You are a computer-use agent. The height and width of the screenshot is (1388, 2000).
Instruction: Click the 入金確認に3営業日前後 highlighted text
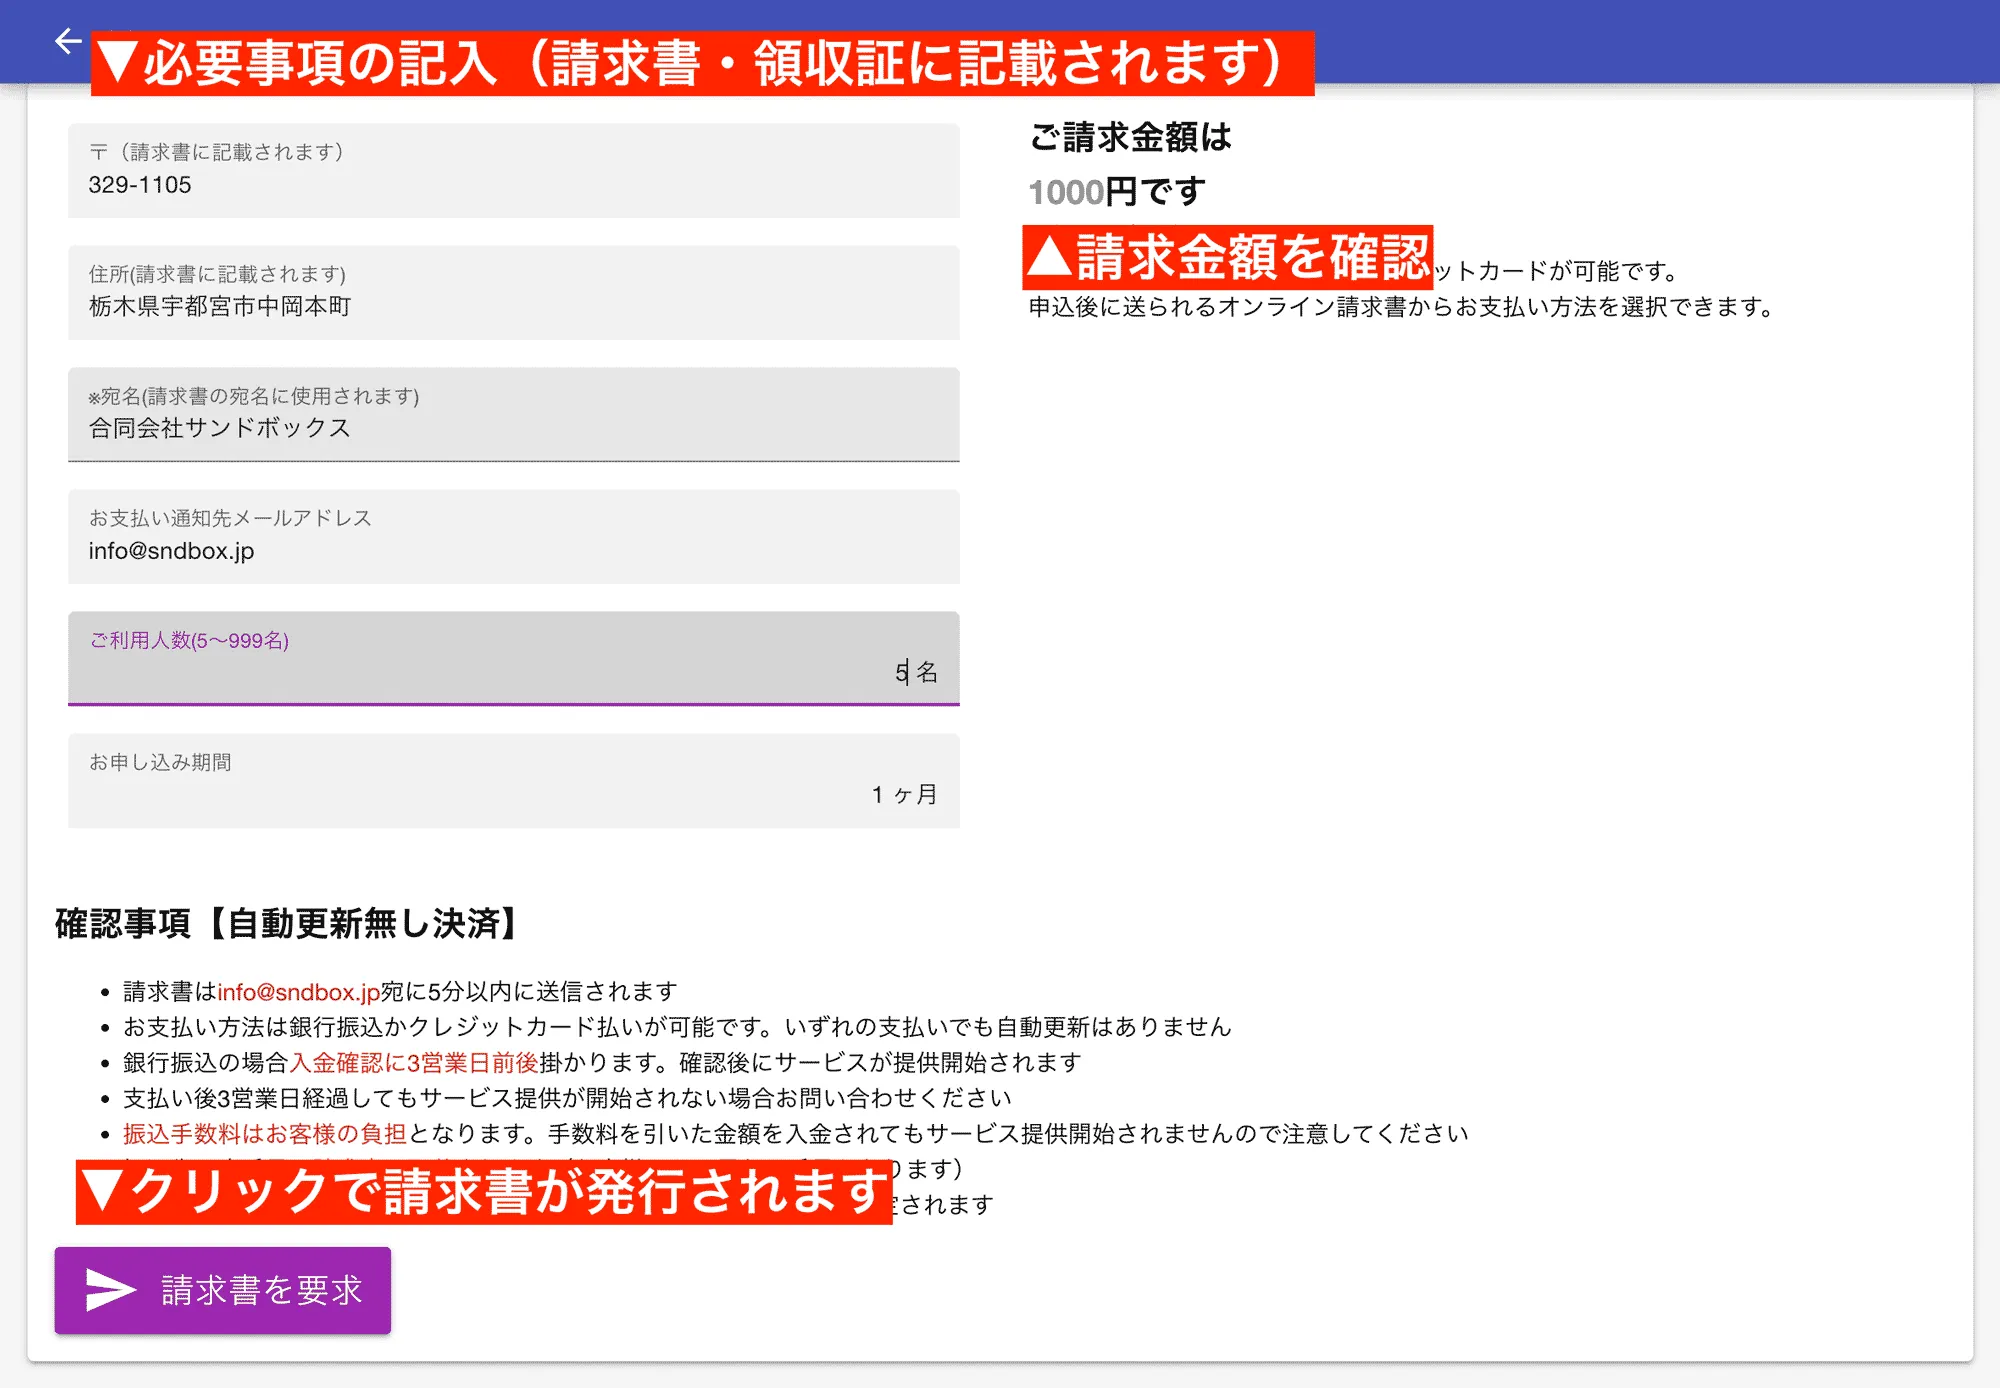[418, 1062]
